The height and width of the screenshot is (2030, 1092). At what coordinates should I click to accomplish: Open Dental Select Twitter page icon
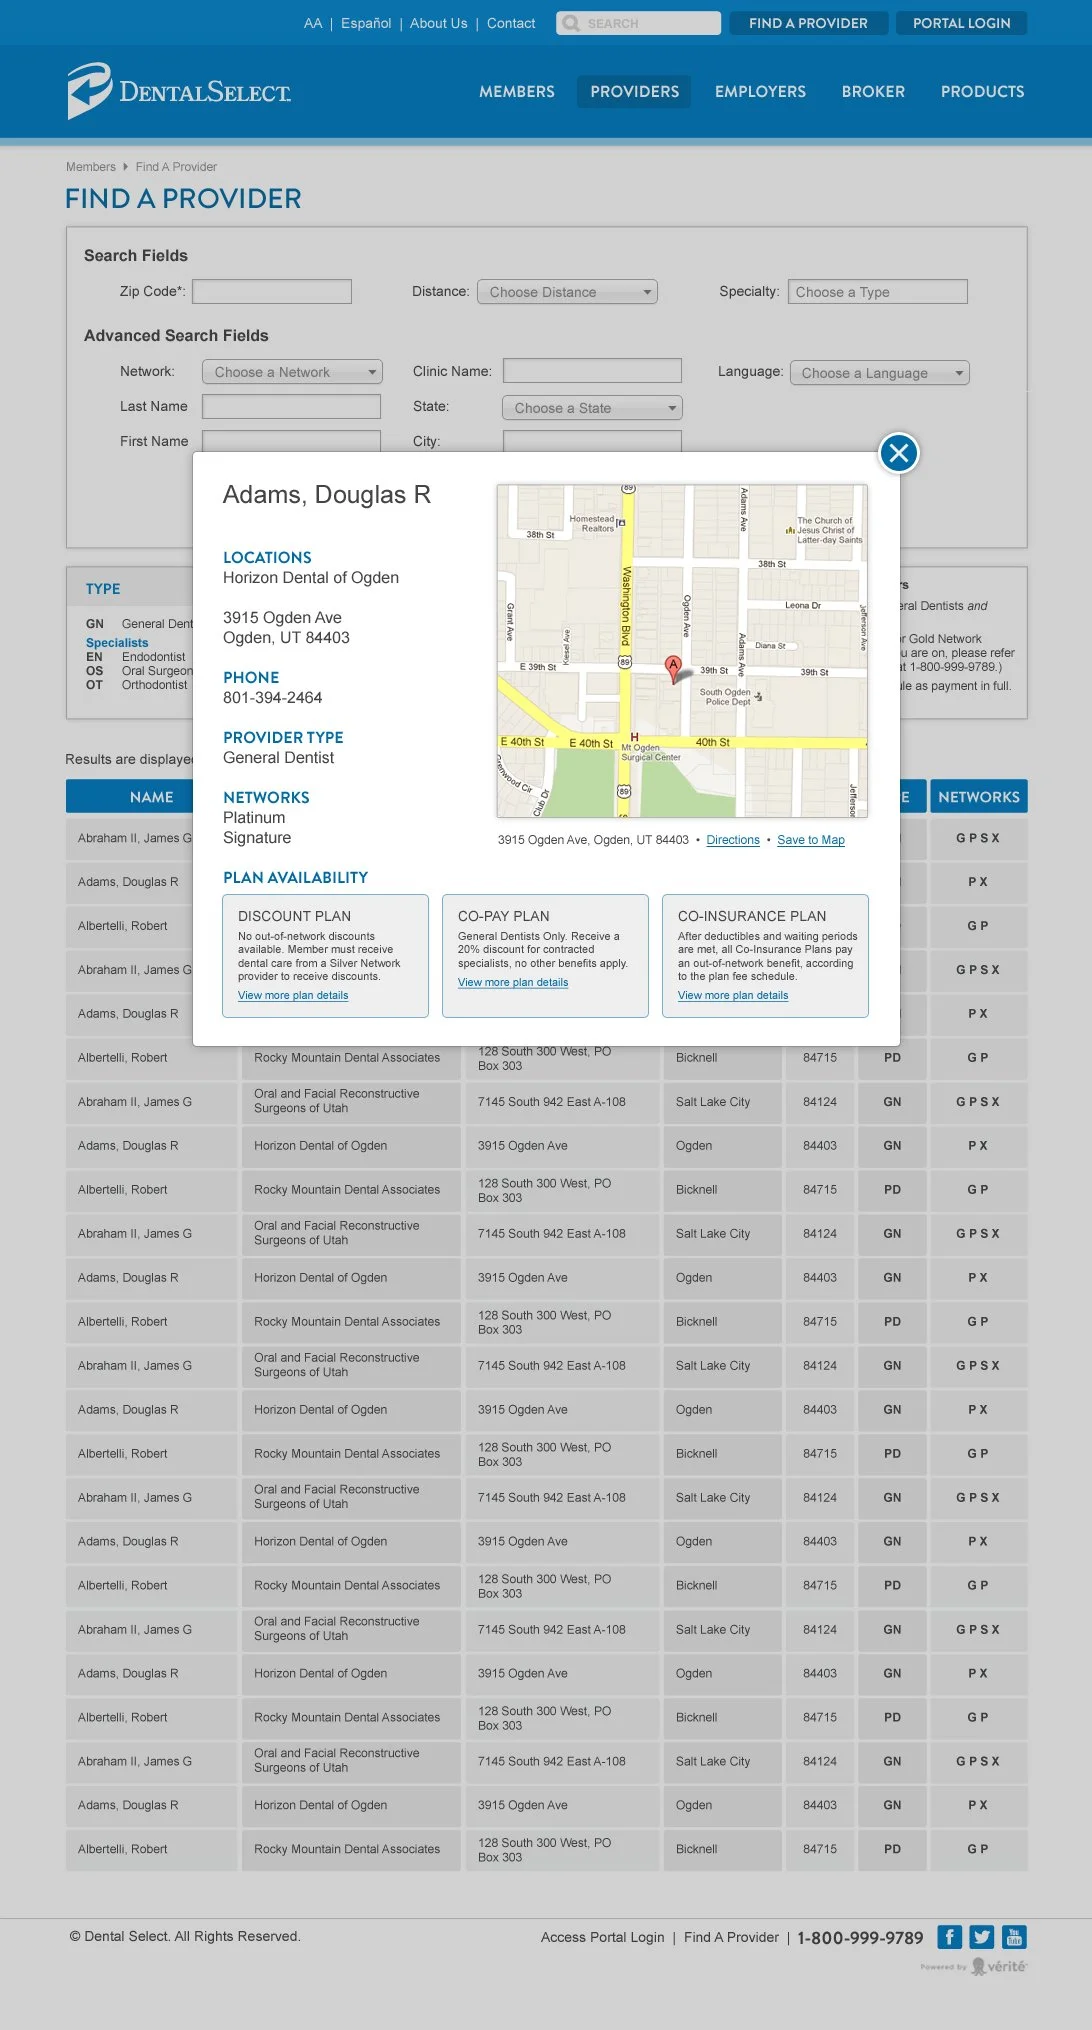[982, 1937]
